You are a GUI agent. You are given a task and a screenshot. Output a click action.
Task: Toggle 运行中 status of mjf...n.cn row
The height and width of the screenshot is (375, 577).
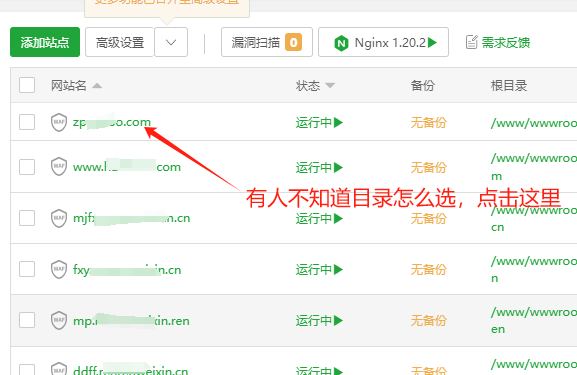pos(319,219)
